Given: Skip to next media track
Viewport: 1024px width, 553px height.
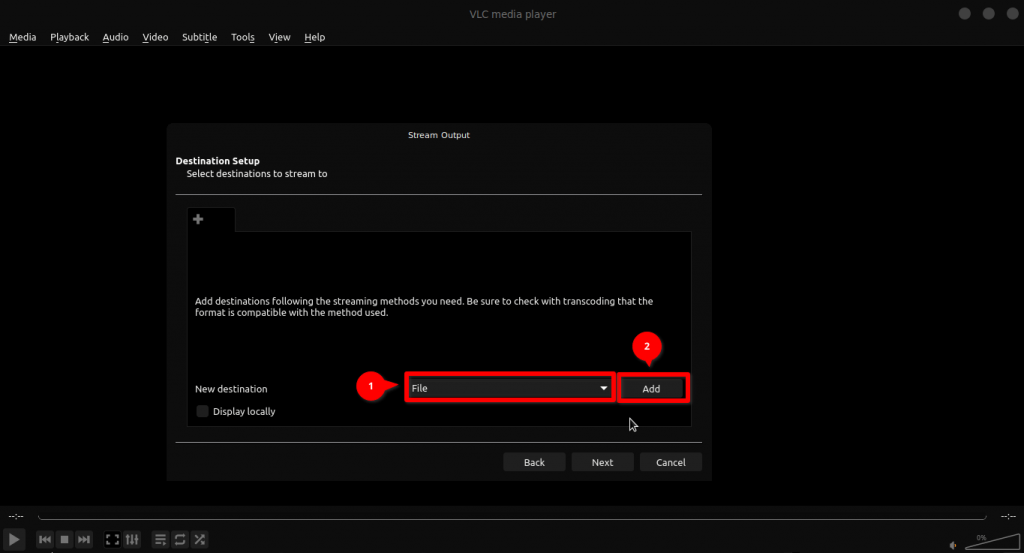Looking at the screenshot, I should point(84,539).
